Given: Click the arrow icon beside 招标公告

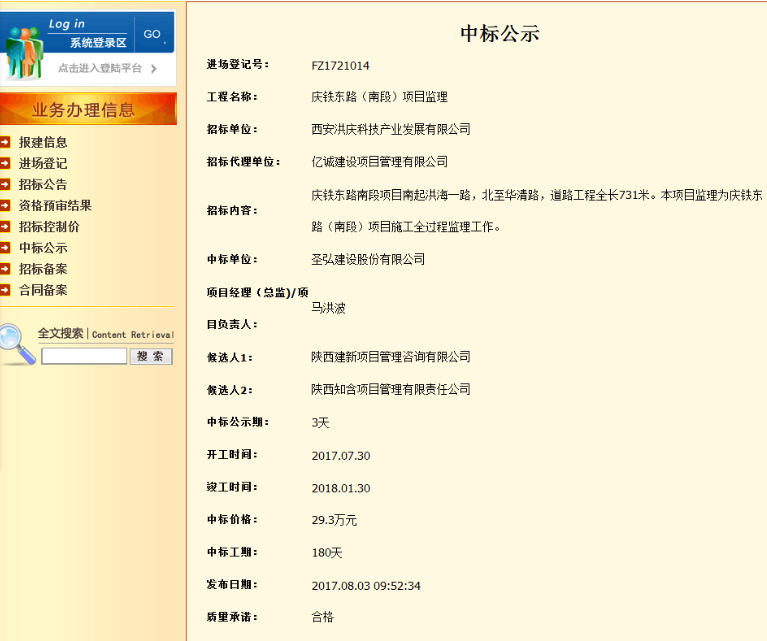Looking at the screenshot, I should coord(6,184).
